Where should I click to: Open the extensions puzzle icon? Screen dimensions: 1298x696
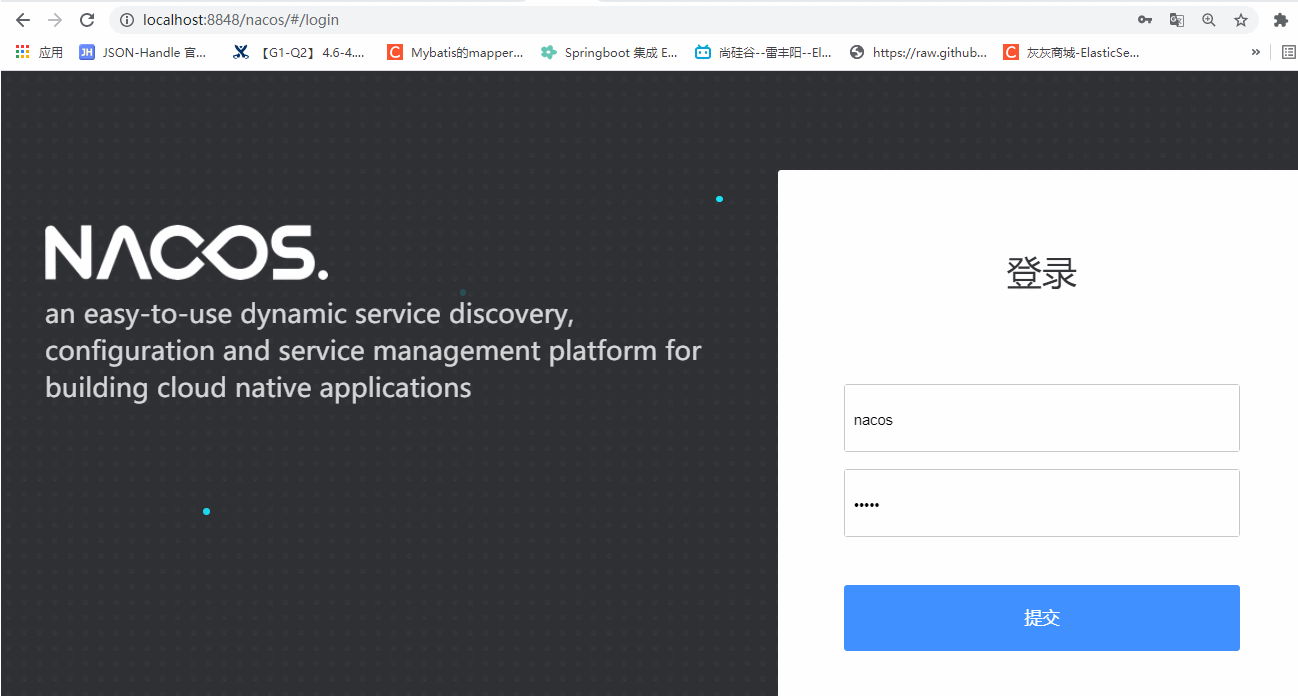pyautogui.click(x=1280, y=20)
